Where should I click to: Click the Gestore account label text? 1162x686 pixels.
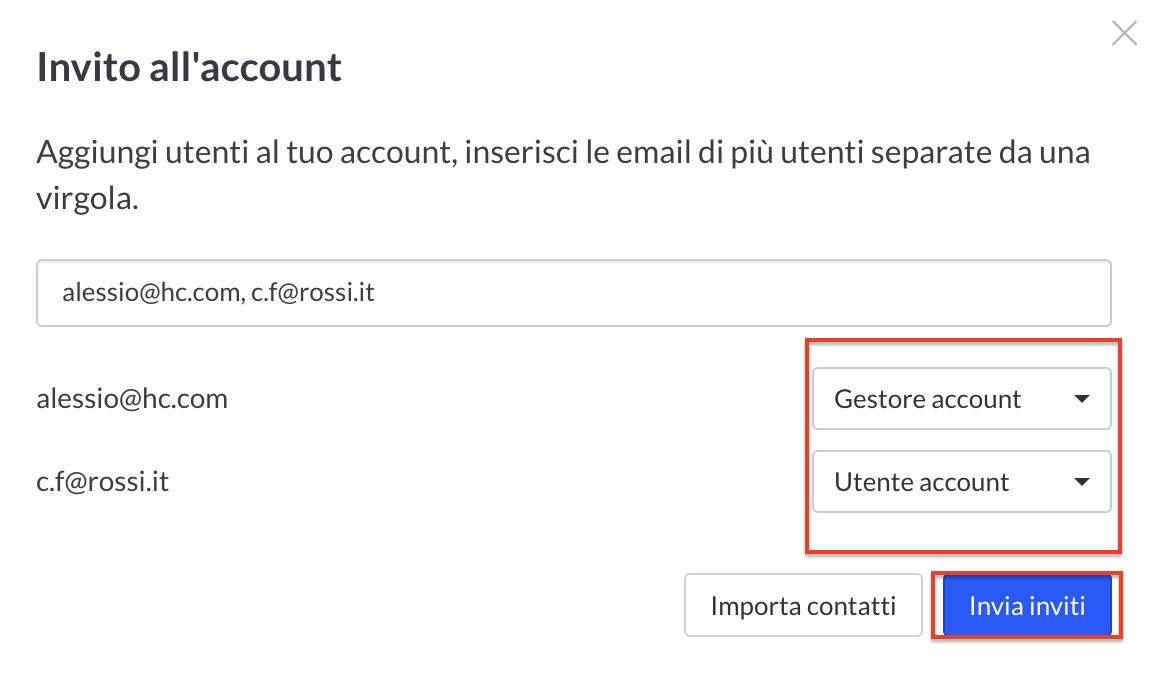(927, 399)
